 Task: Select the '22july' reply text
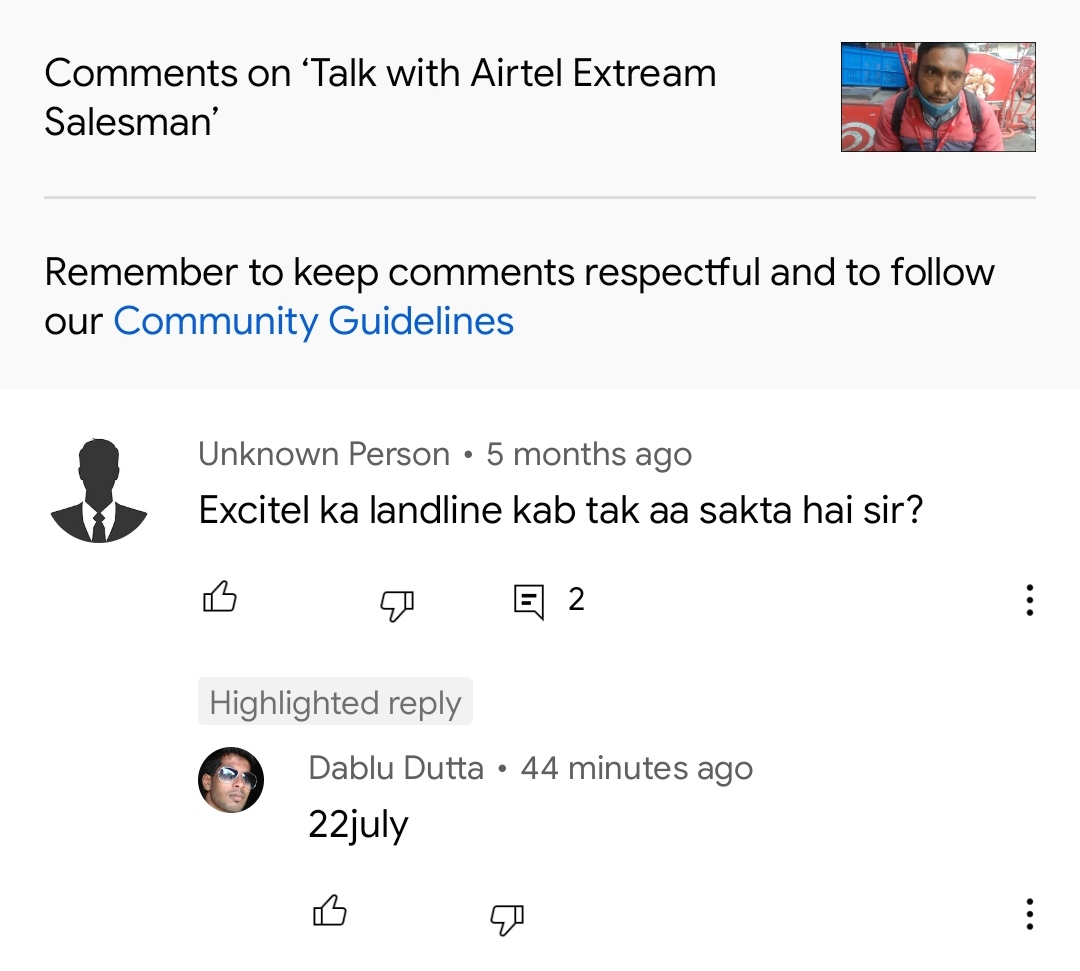[x=358, y=825]
